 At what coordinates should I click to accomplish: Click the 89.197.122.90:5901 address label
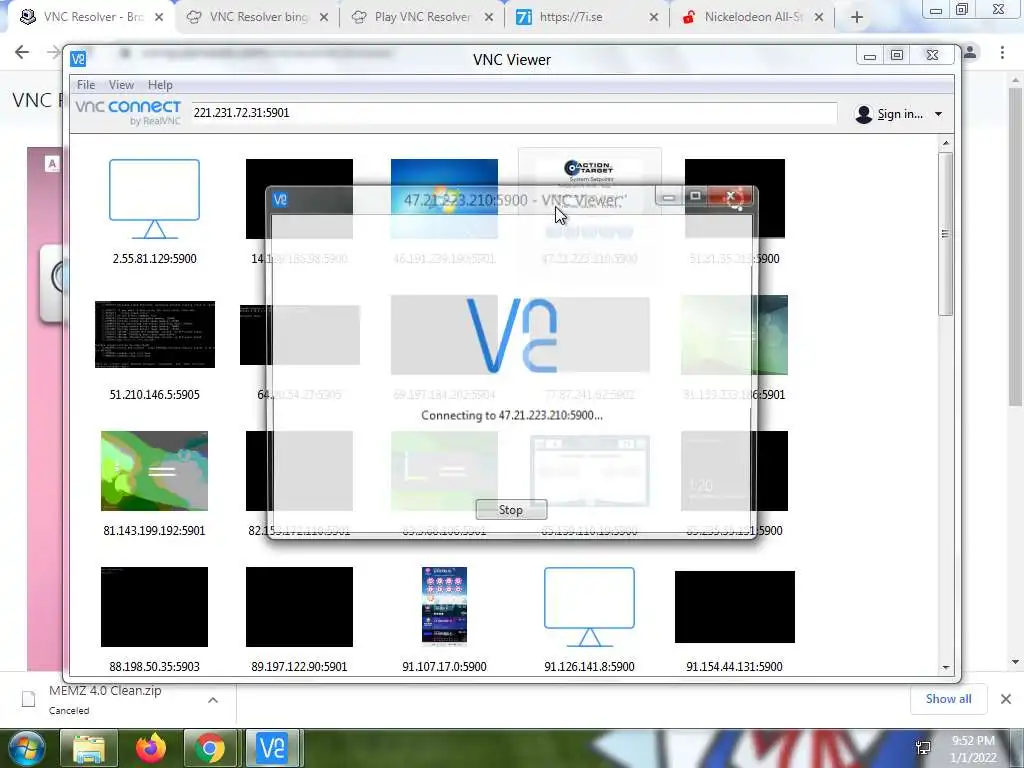(x=299, y=666)
